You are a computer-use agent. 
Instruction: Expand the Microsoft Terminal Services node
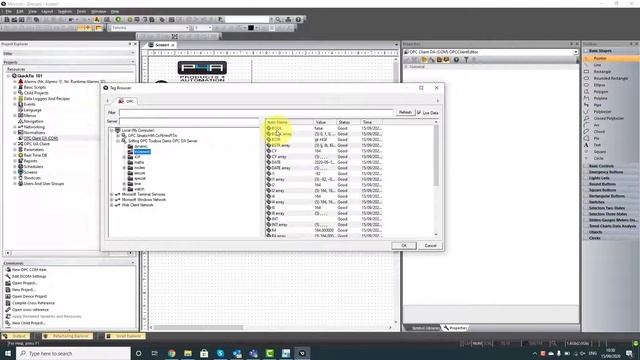(112, 194)
